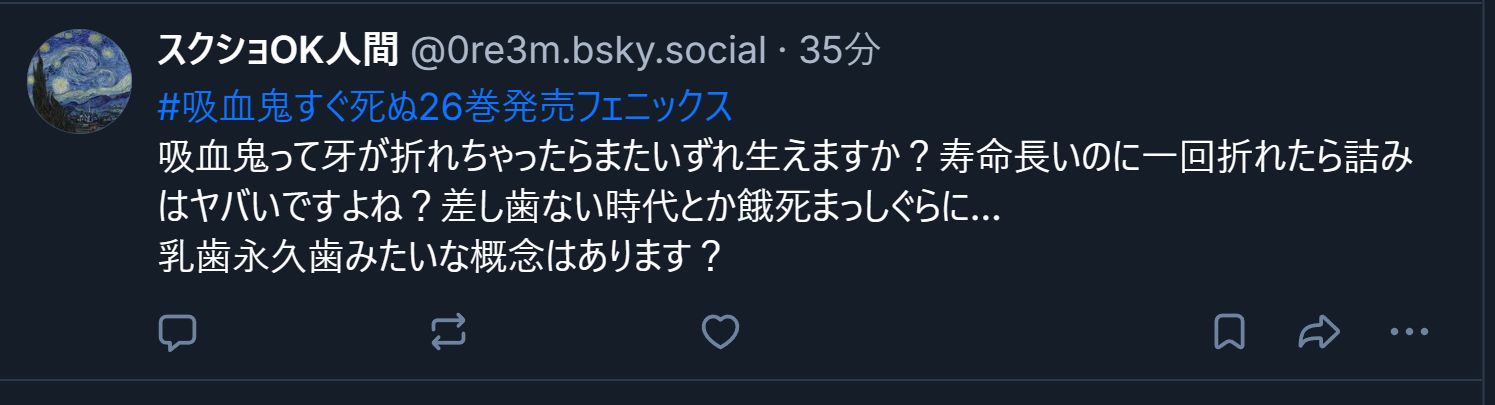
Task: Visit the @0re3m.bsky.social handle link
Action: coord(589,51)
